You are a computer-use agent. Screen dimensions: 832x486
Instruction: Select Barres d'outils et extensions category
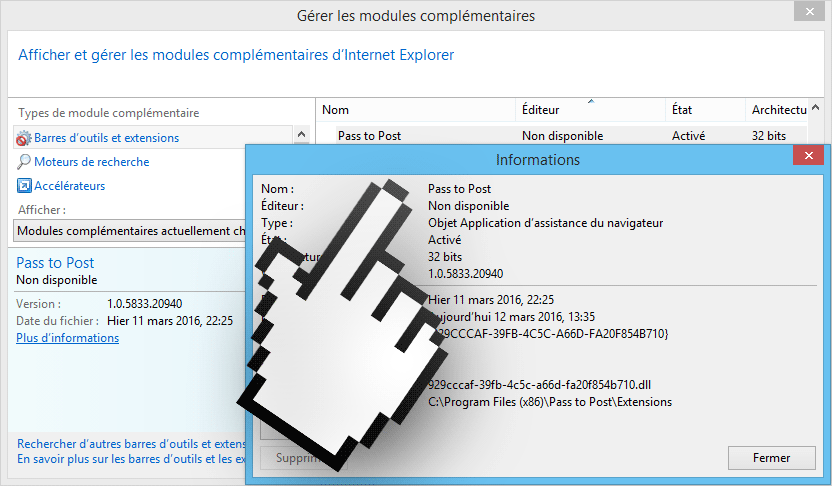click(x=153, y=138)
